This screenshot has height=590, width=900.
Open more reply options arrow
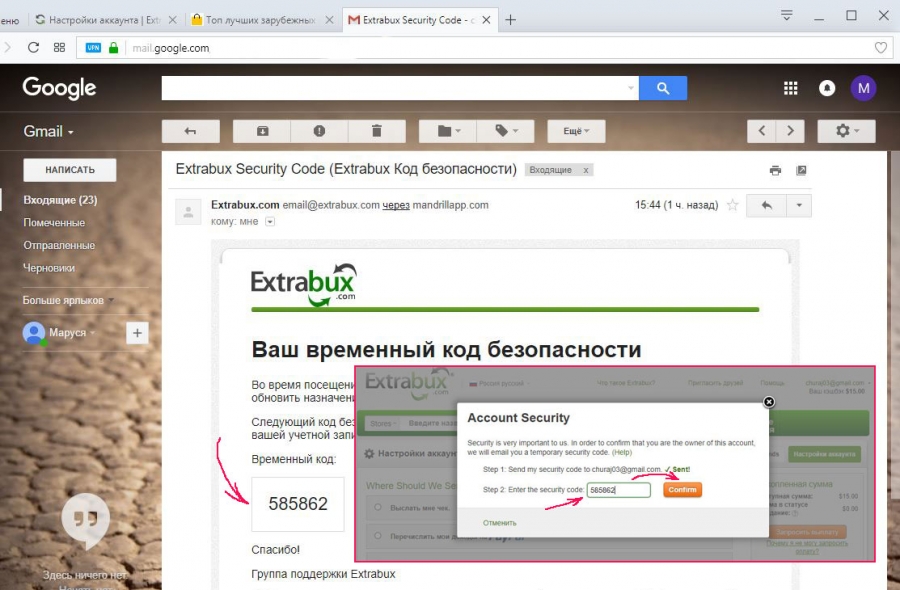[x=799, y=205]
